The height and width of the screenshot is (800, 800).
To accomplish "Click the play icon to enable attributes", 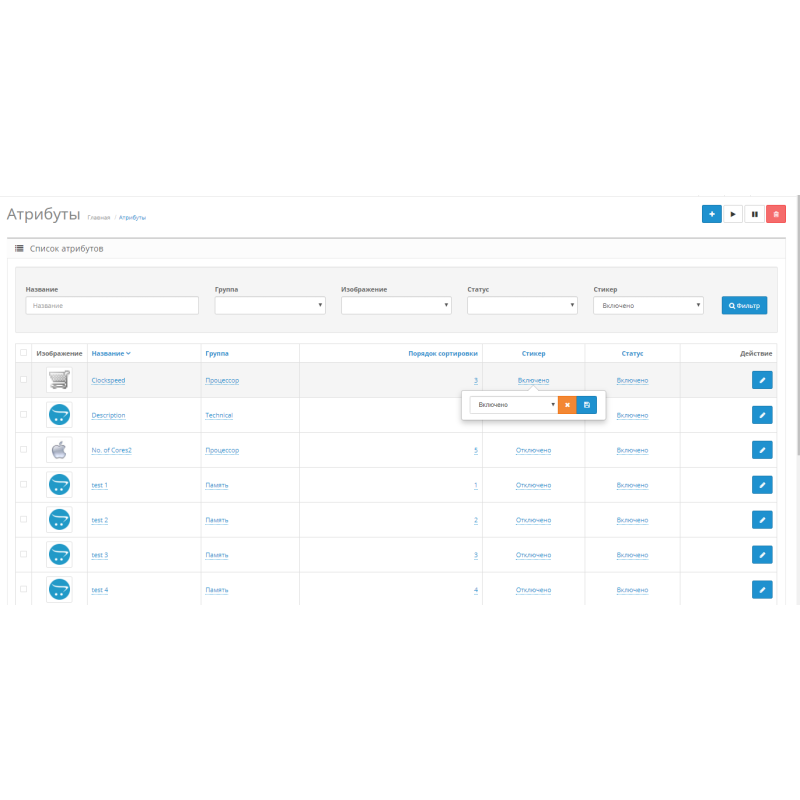I will [733, 214].
